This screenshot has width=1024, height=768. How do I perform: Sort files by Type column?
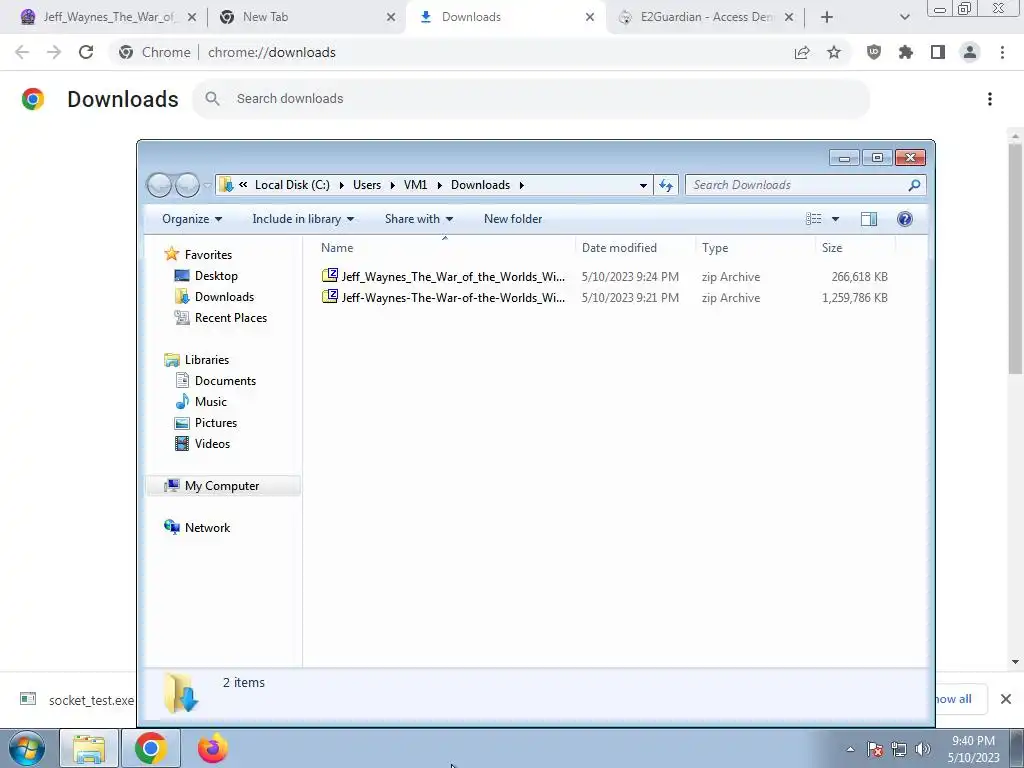point(754,248)
